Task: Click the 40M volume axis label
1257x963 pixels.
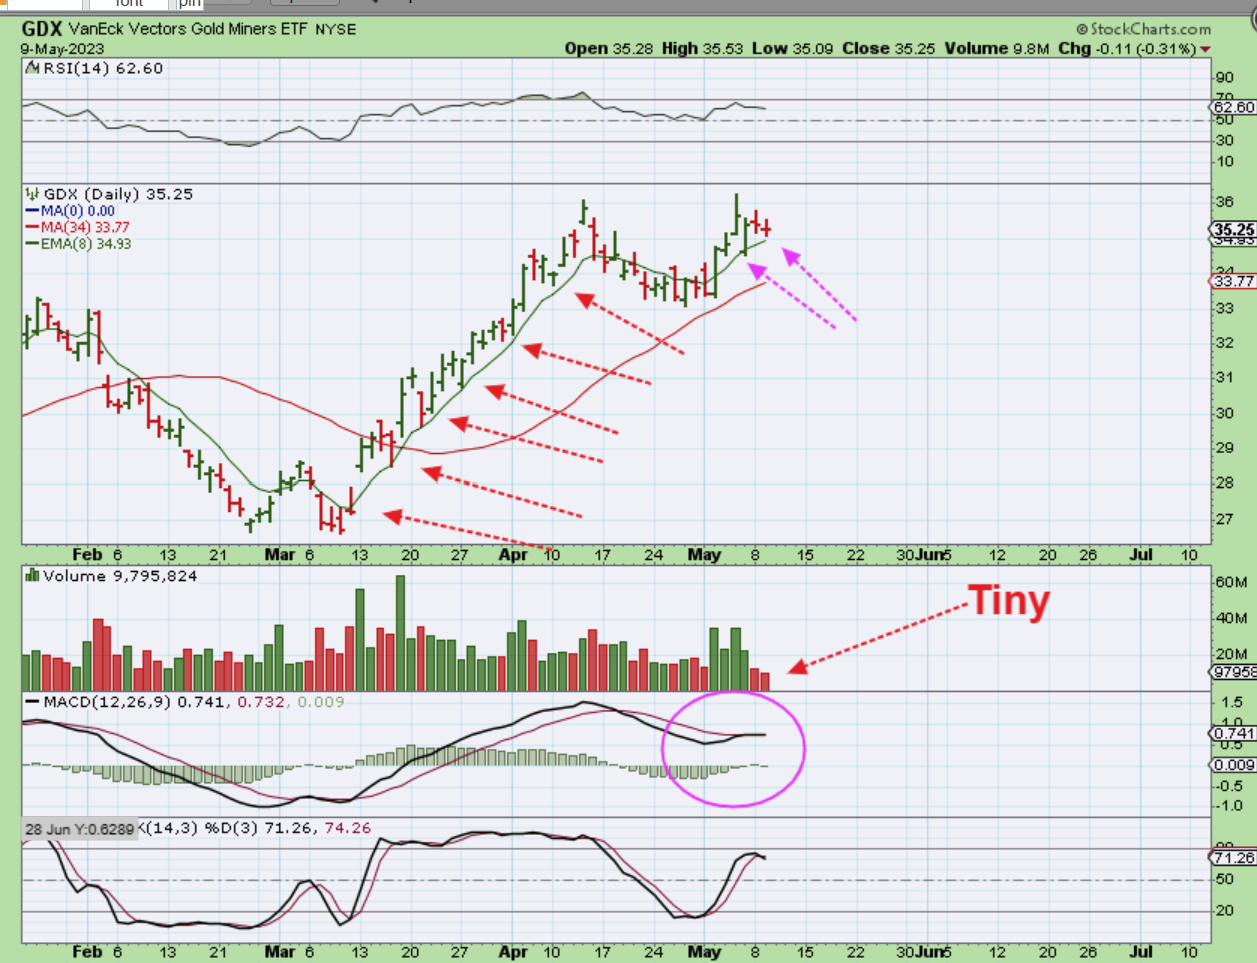Action: point(1231,618)
